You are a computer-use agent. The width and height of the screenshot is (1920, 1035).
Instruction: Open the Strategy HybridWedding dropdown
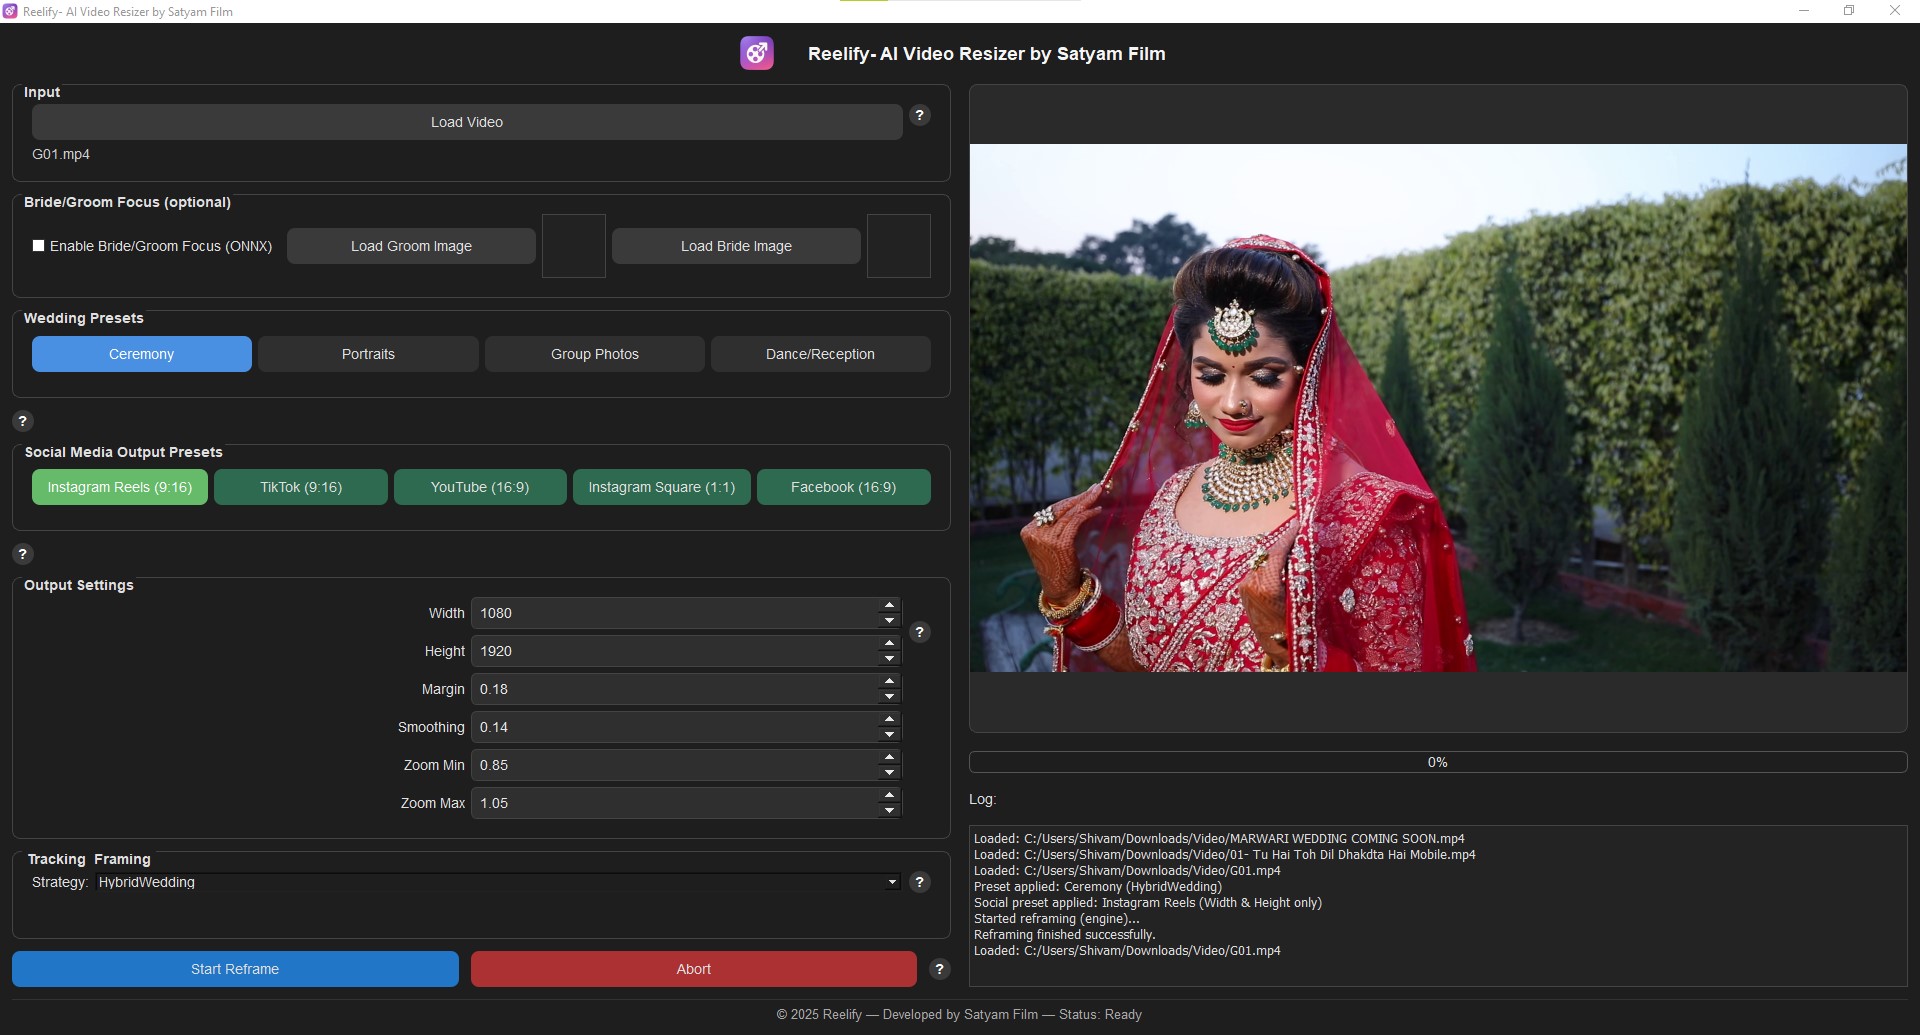coord(495,882)
